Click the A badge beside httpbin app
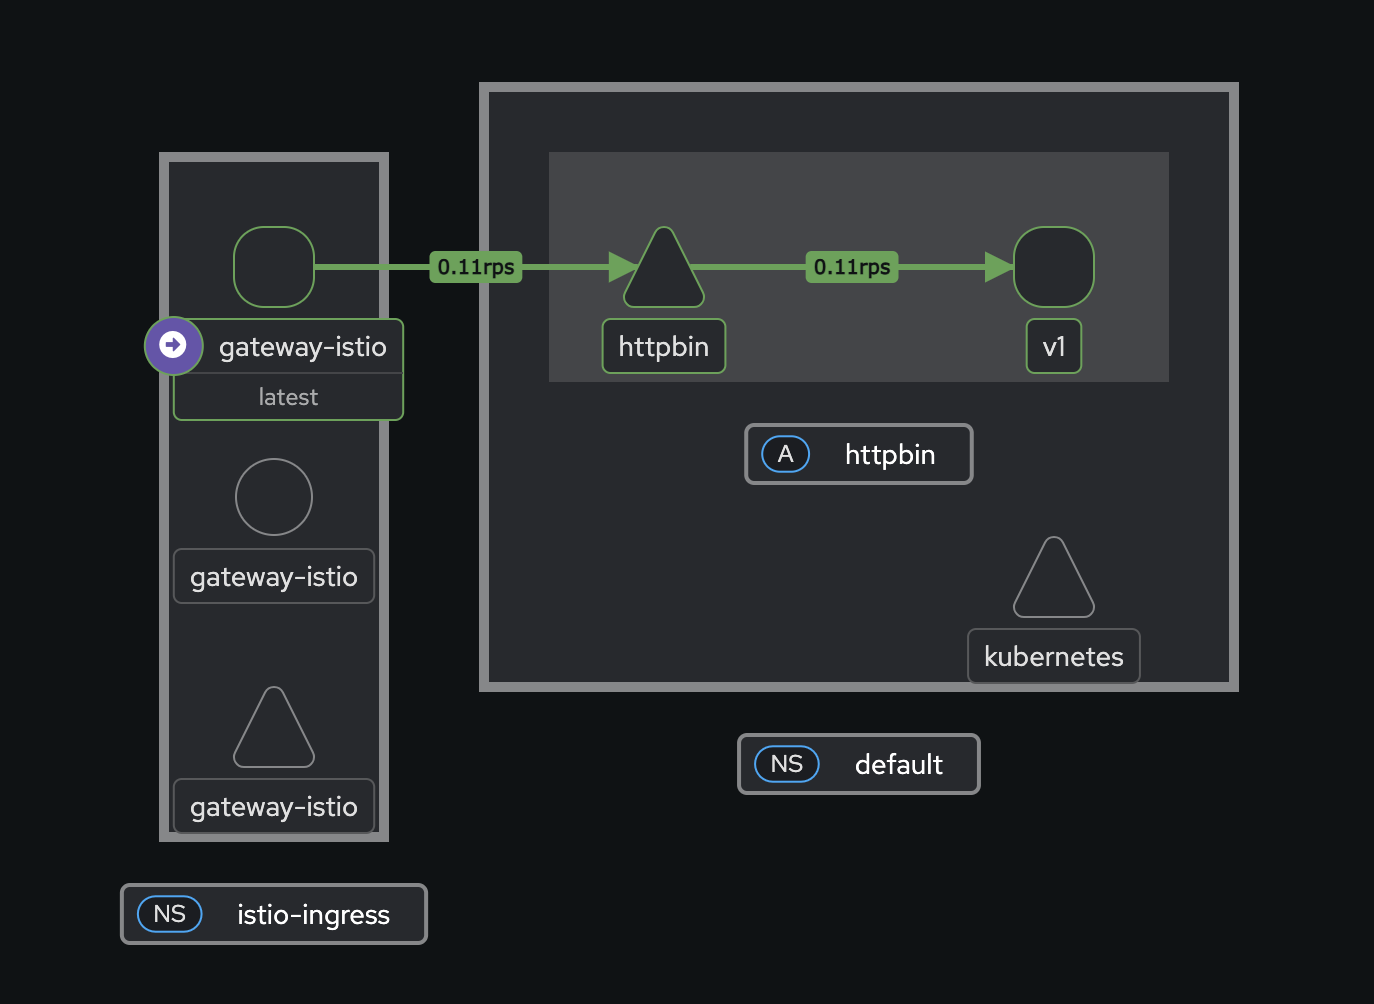This screenshot has height=1004, width=1374. point(786,454)
